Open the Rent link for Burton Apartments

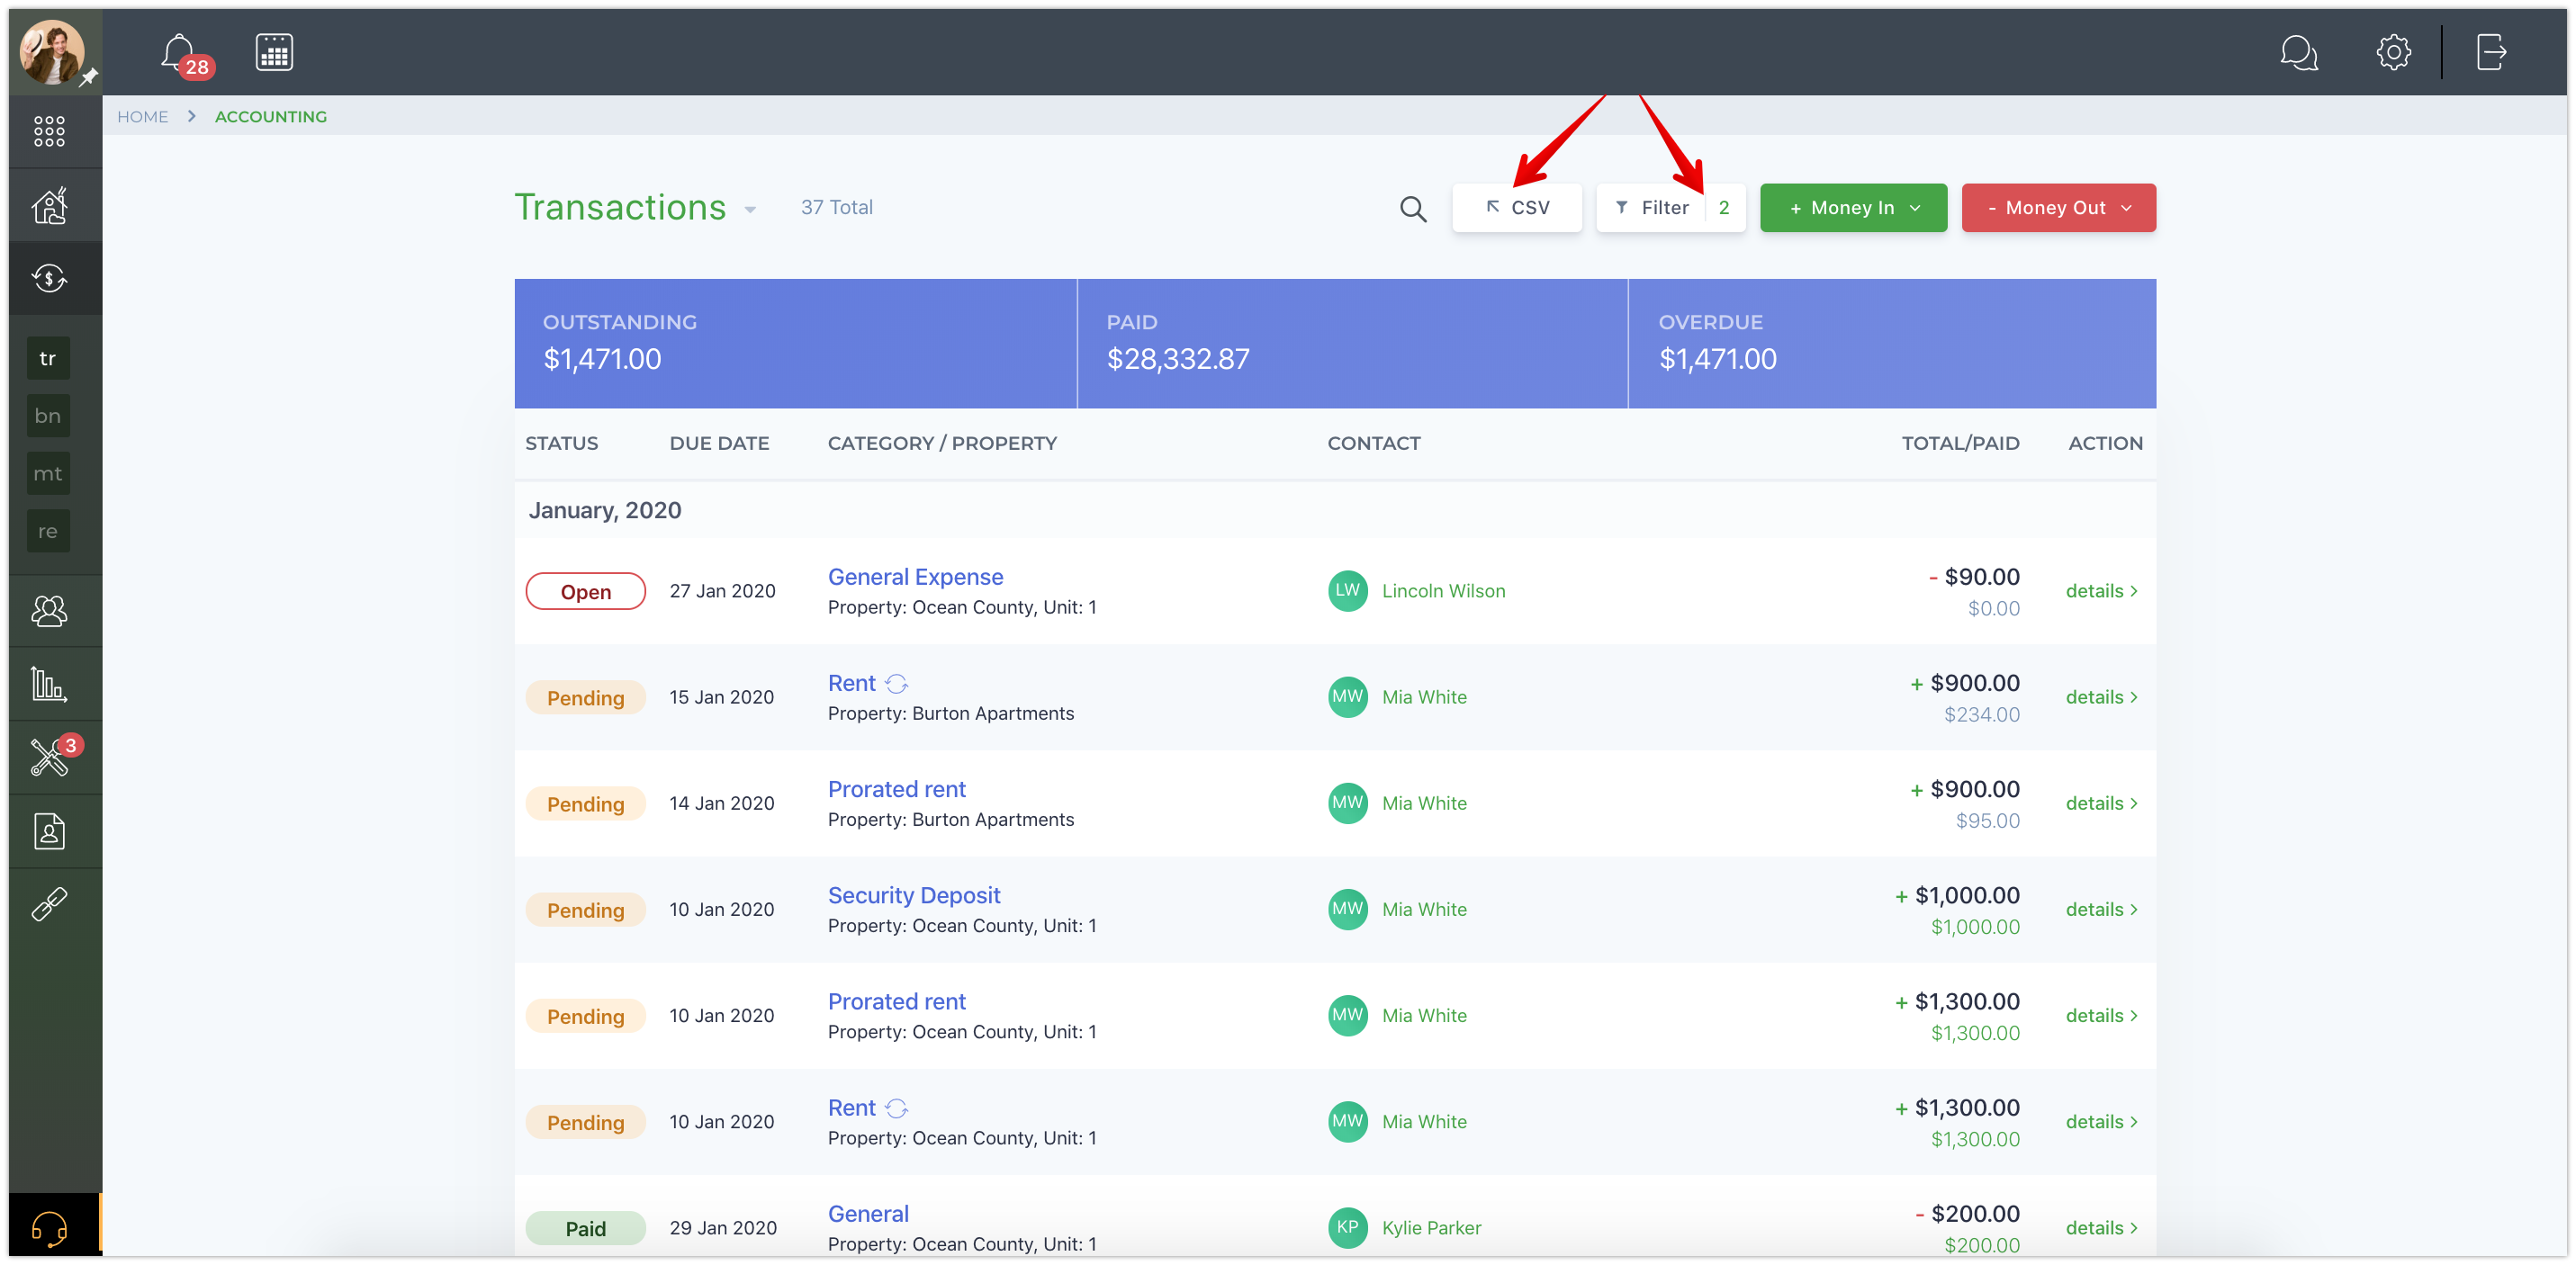tap(851, 683)
